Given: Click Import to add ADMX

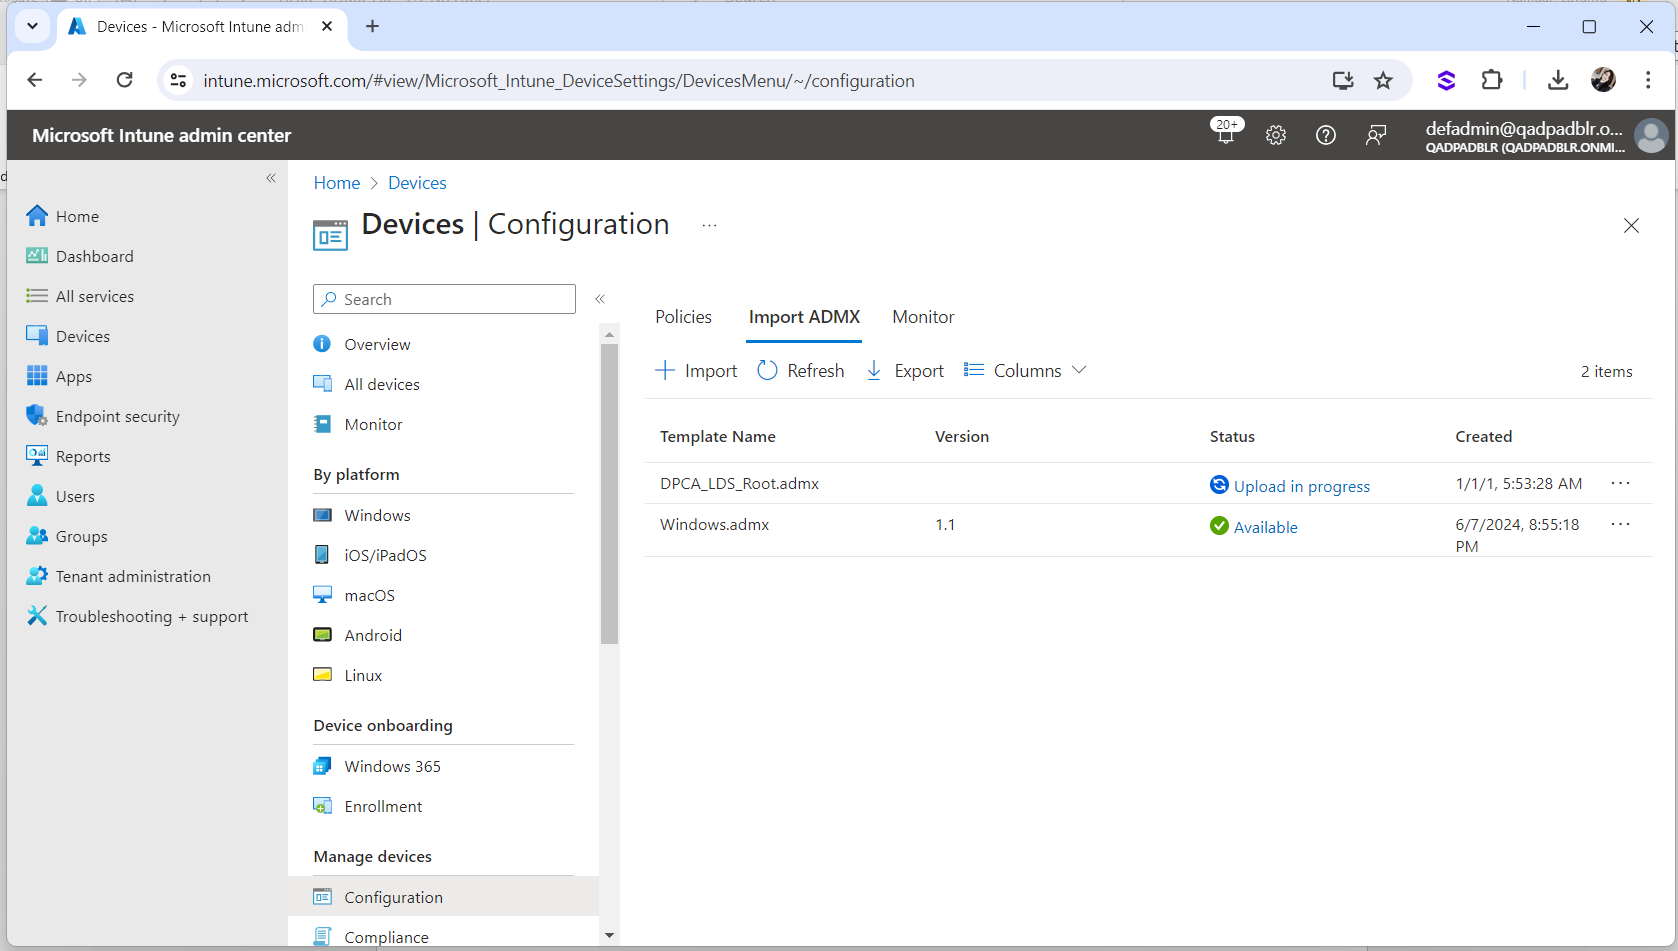Looking at the screenshot, I should [x=696, y=371].
